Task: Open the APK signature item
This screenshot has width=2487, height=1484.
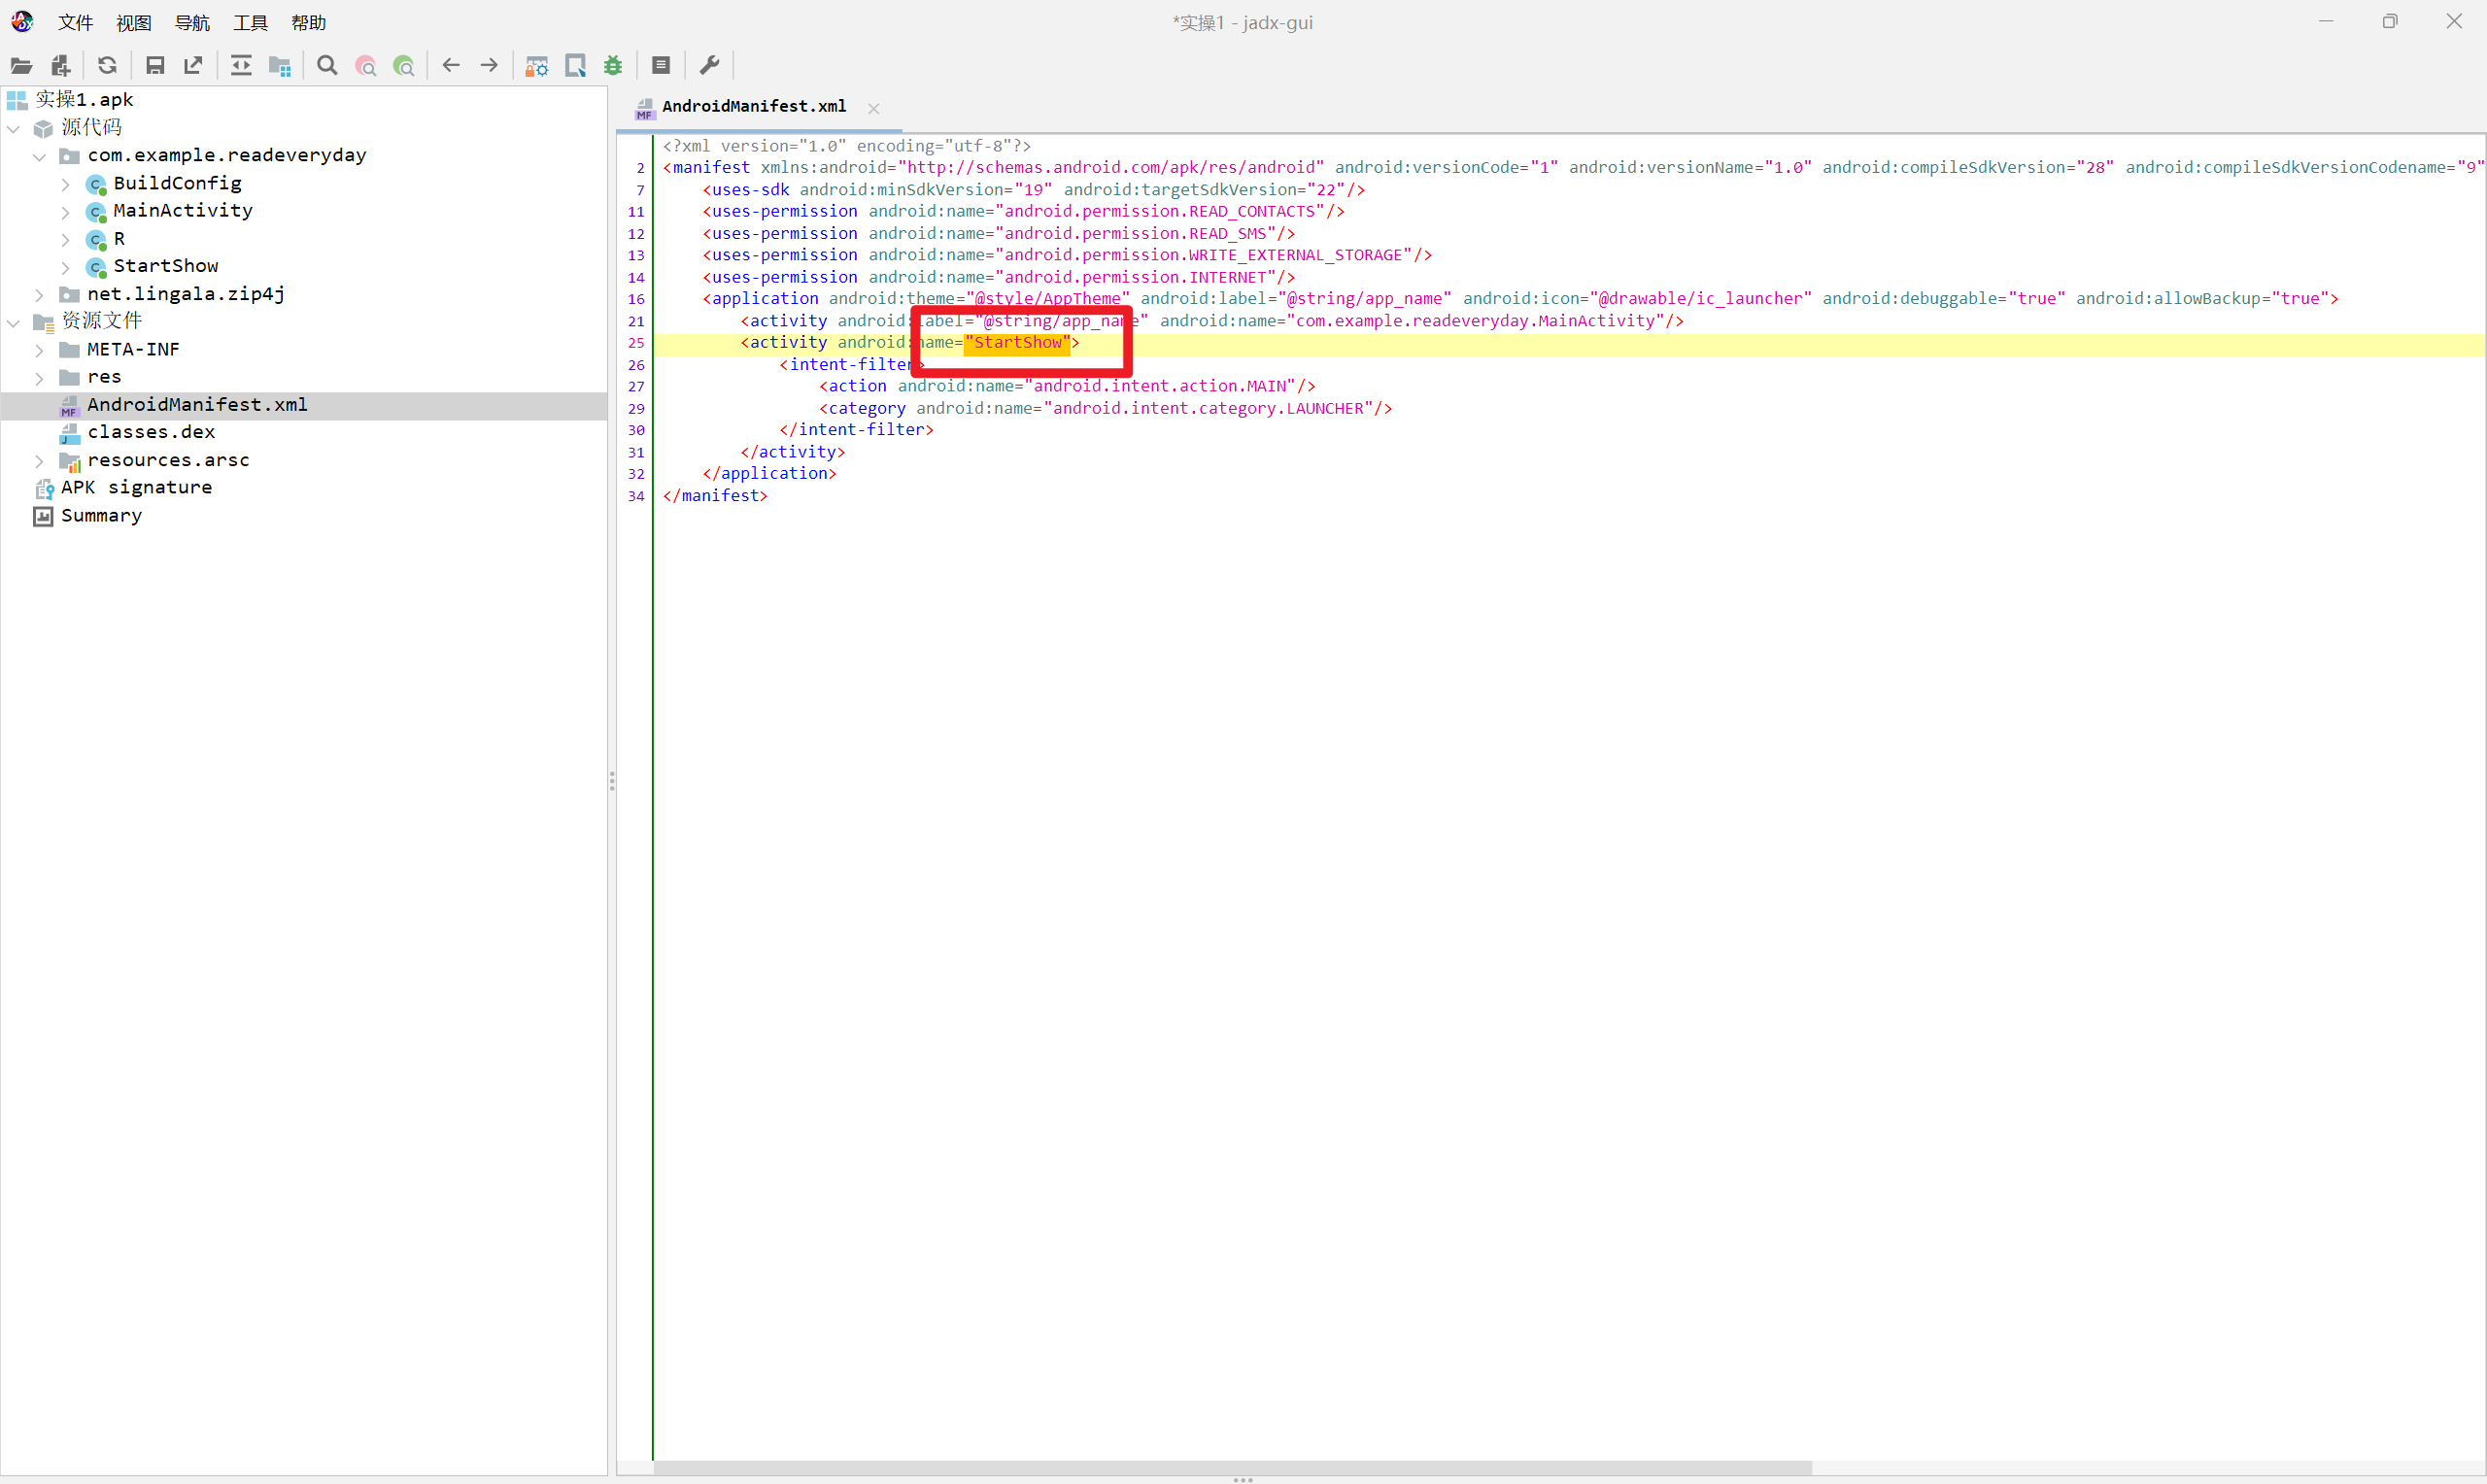Action: [136, 487]
